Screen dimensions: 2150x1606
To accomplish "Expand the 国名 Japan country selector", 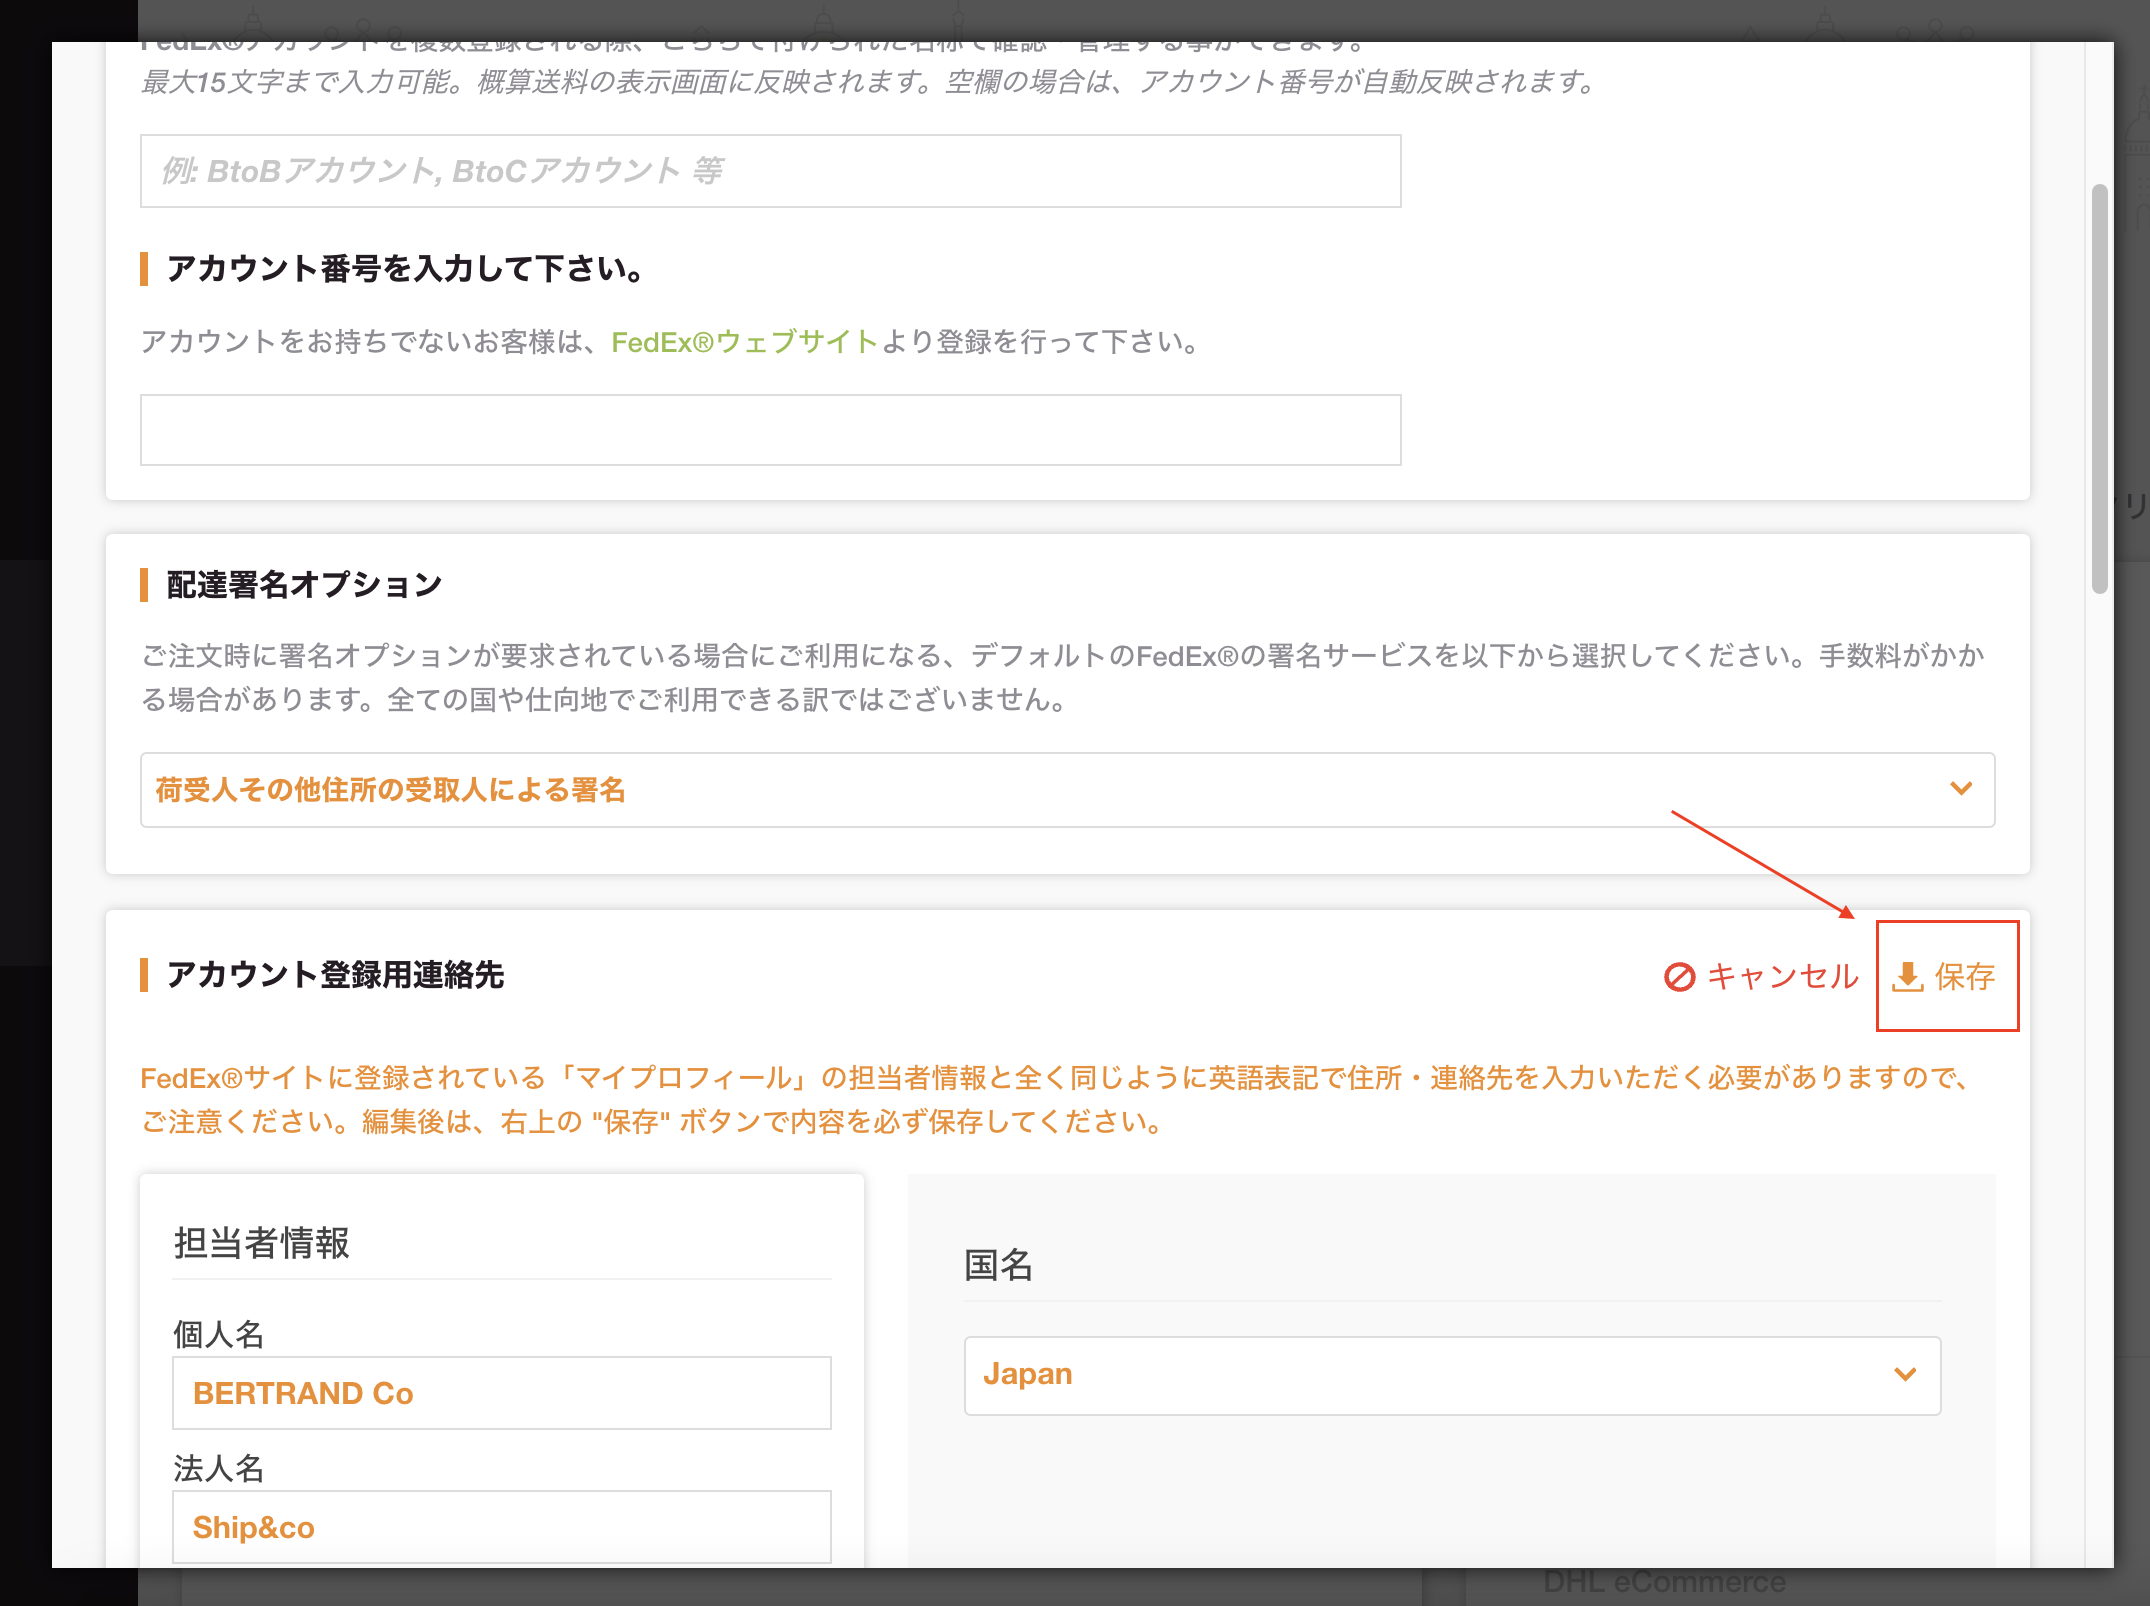I will pos(1451,1375).
